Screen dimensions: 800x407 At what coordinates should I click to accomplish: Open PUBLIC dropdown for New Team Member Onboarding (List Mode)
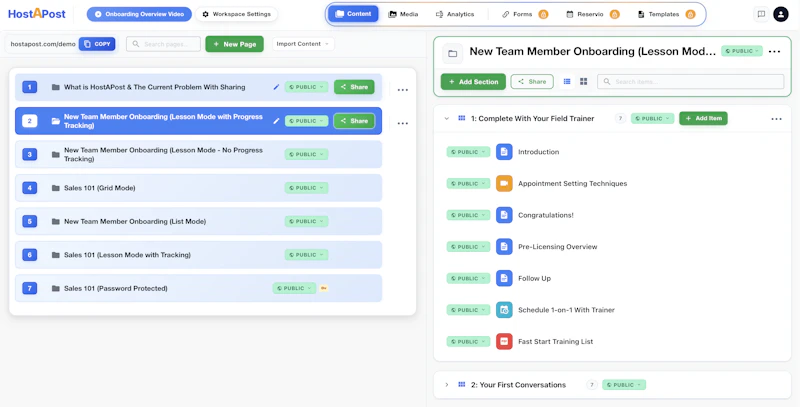[x=306, y=222]
